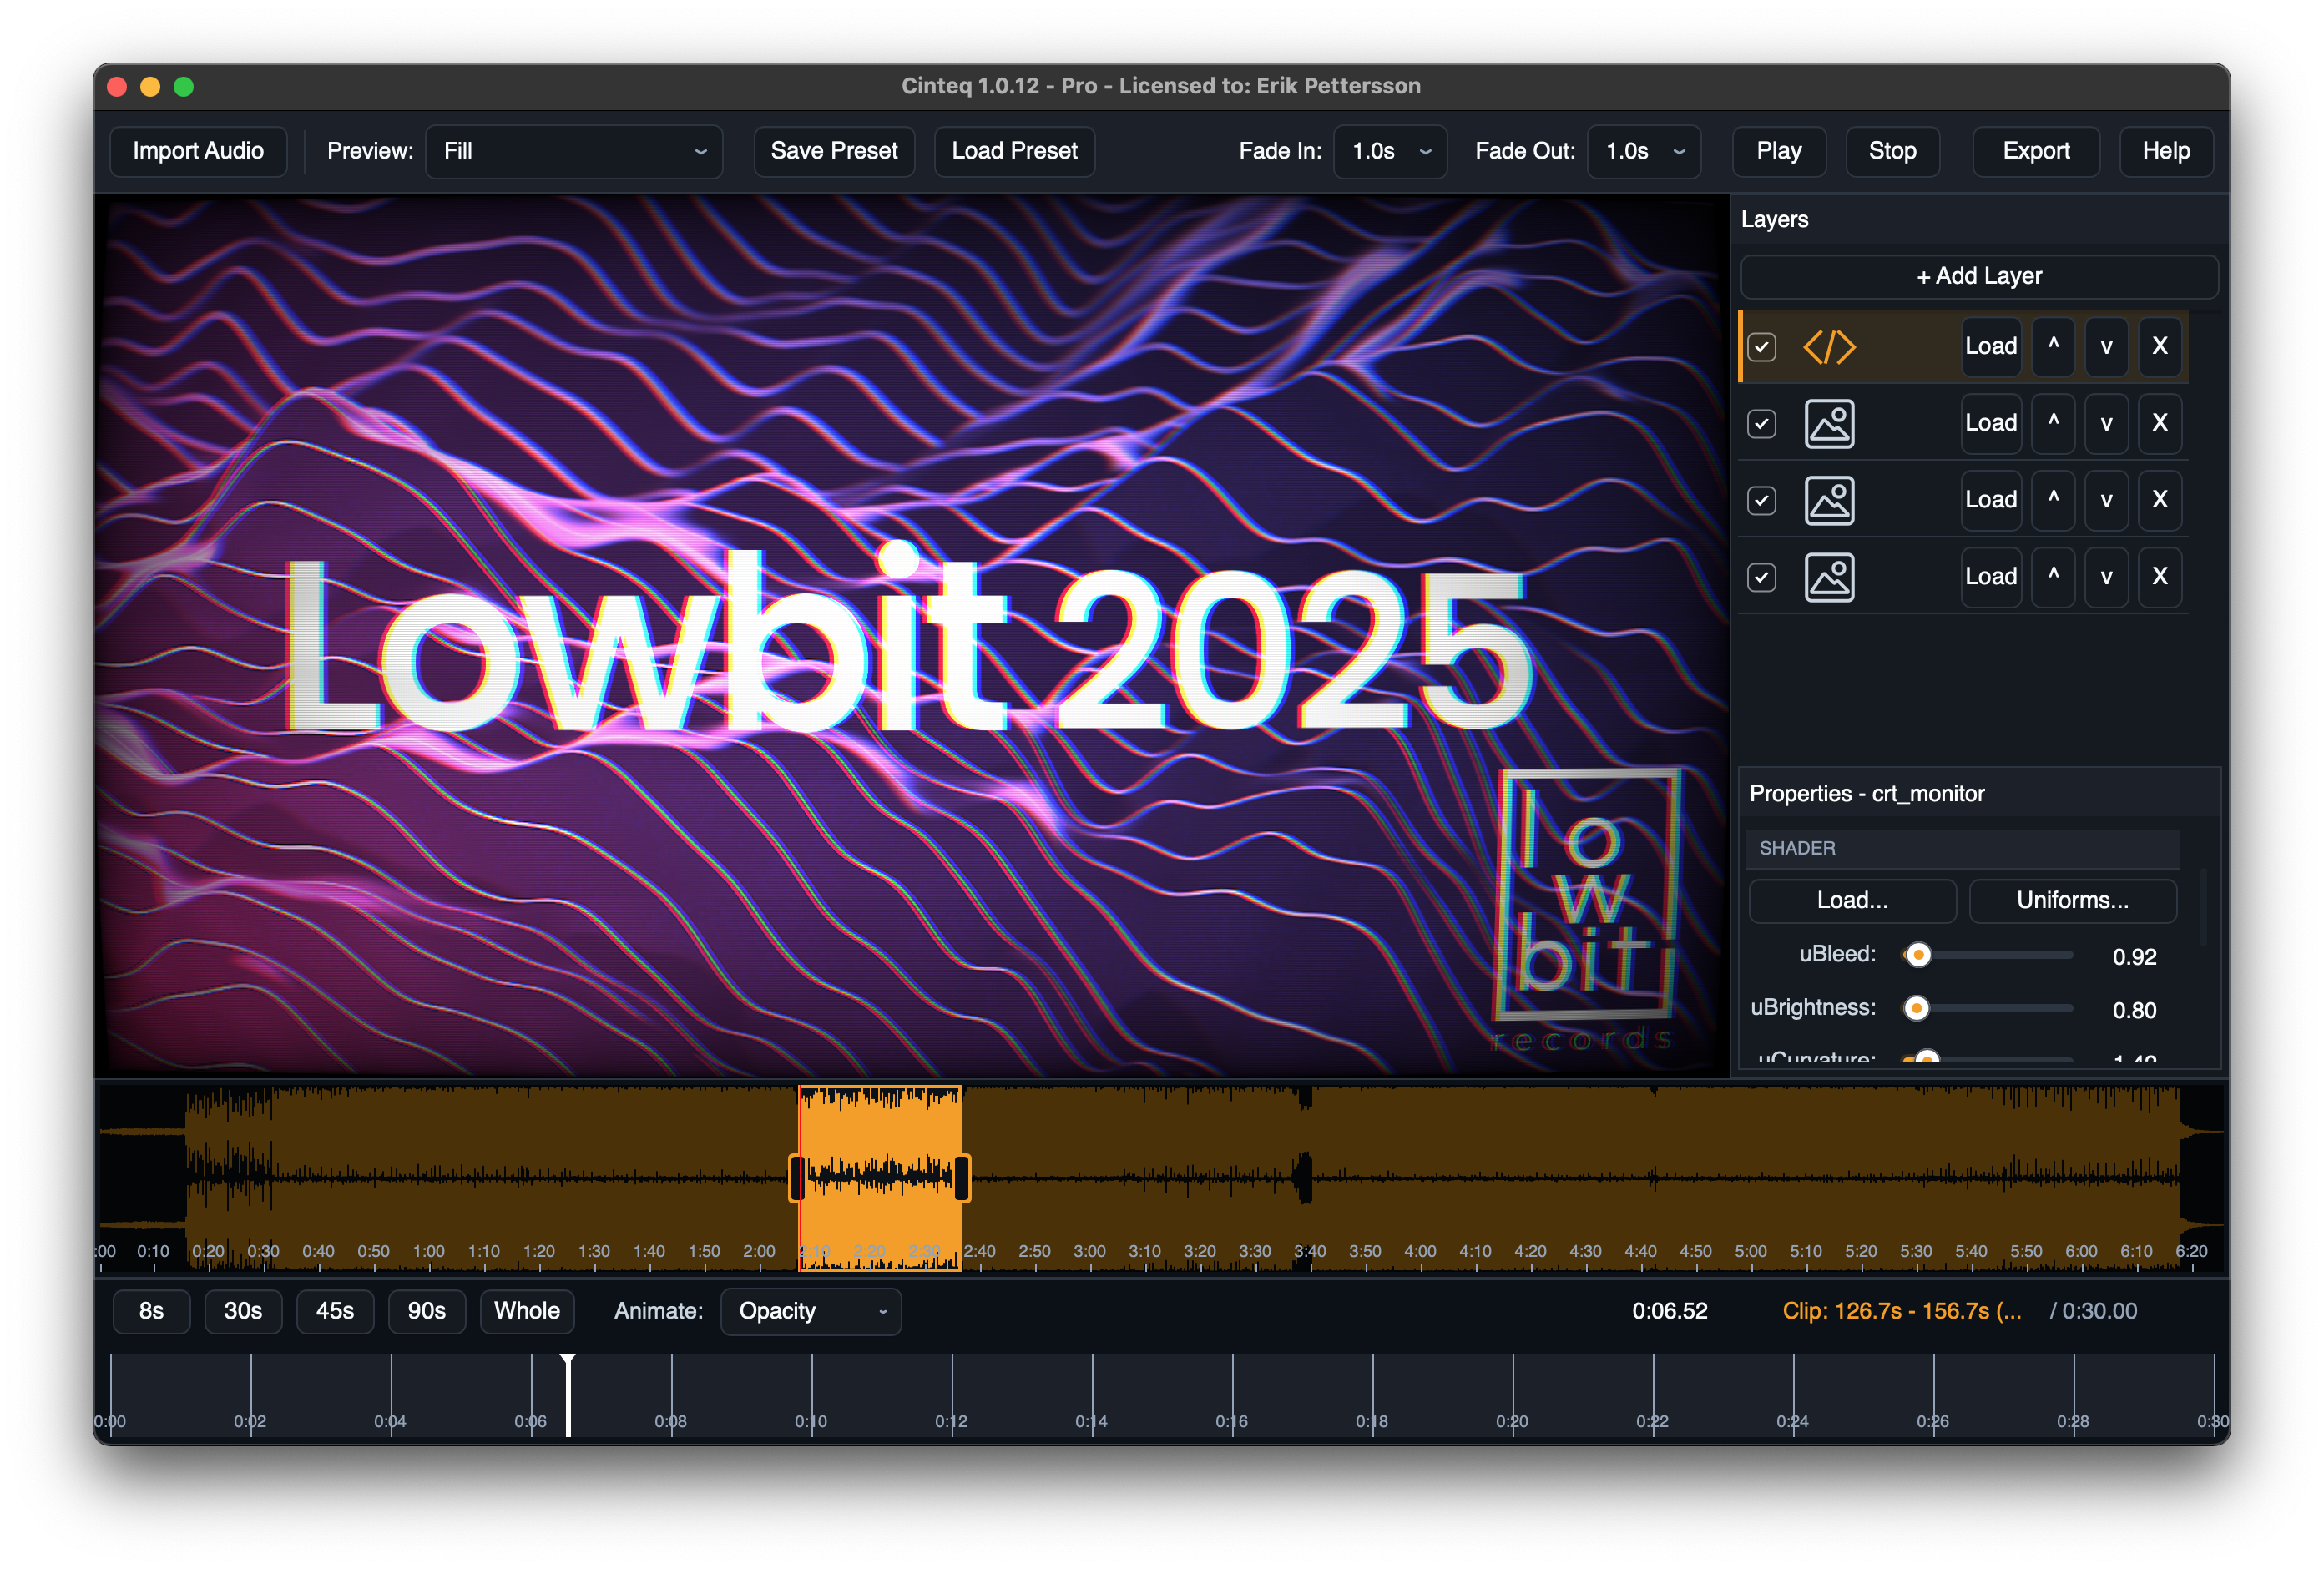Move the bottom layer up
The width and height of the screenshot is (2324, 1569).
coord(2052,577)
